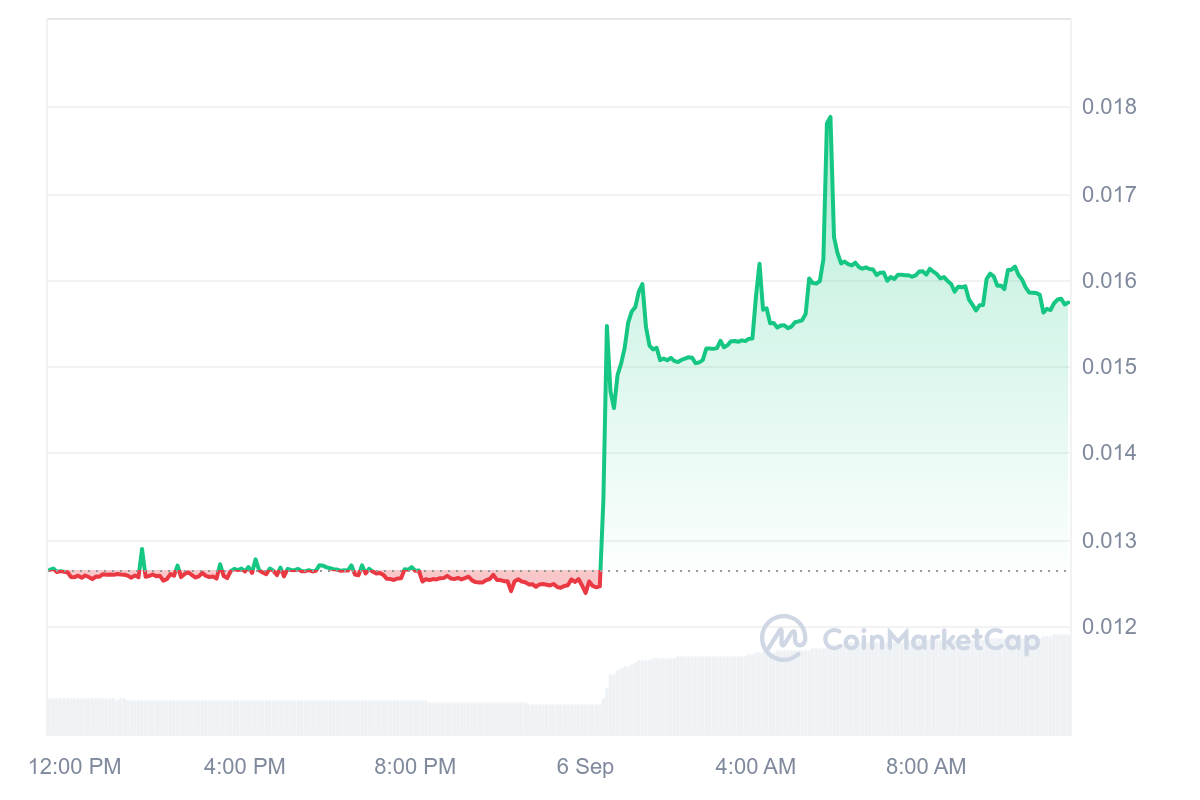Click the 4:00 AM time axis label
This screenshot has height=800, width=1200.
click(x=755, y=767)
